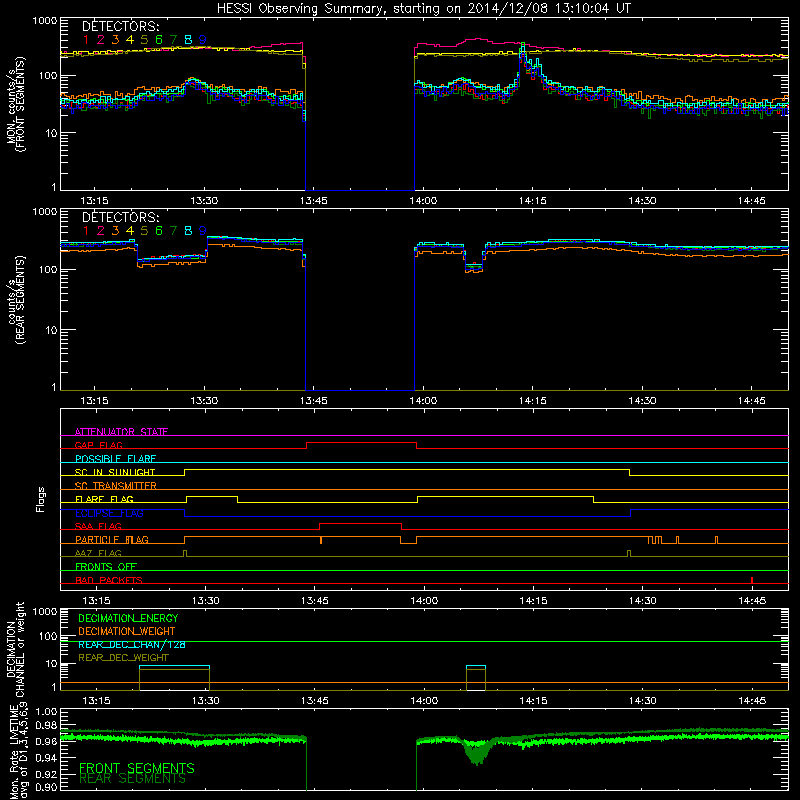Click the DECIMATION_ENERGY legend entry
Screen dimensions: 800x800
pyautogui.click(x=128, y=618)
